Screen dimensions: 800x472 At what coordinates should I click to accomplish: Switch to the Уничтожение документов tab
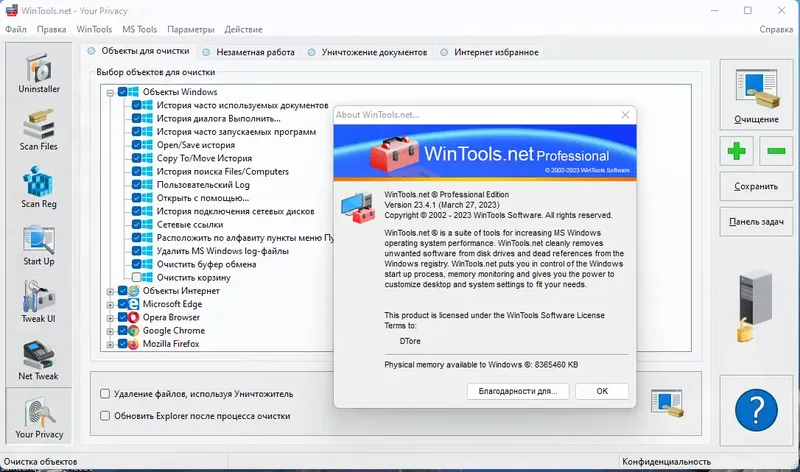367,52
